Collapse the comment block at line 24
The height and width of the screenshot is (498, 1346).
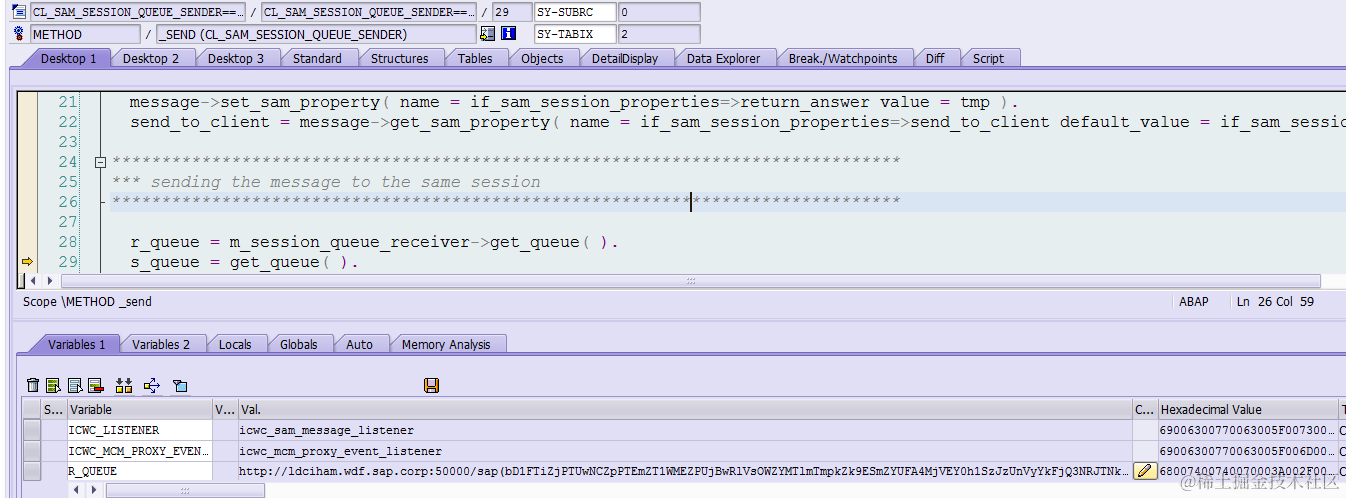pyautogui.click(x=100, y=162)
